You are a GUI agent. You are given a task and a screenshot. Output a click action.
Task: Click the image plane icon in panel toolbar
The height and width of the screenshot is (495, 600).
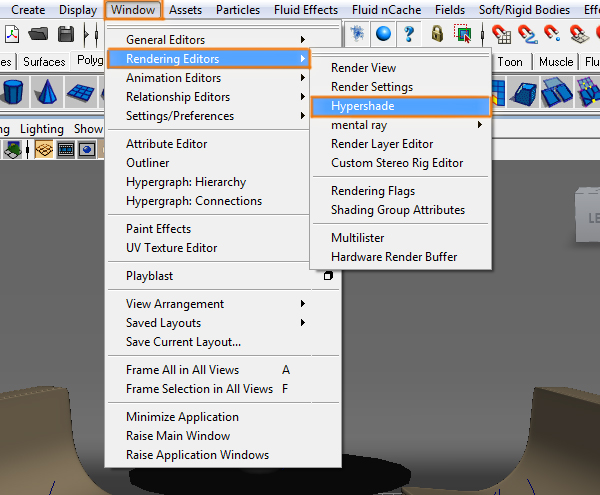coord(13,150)
